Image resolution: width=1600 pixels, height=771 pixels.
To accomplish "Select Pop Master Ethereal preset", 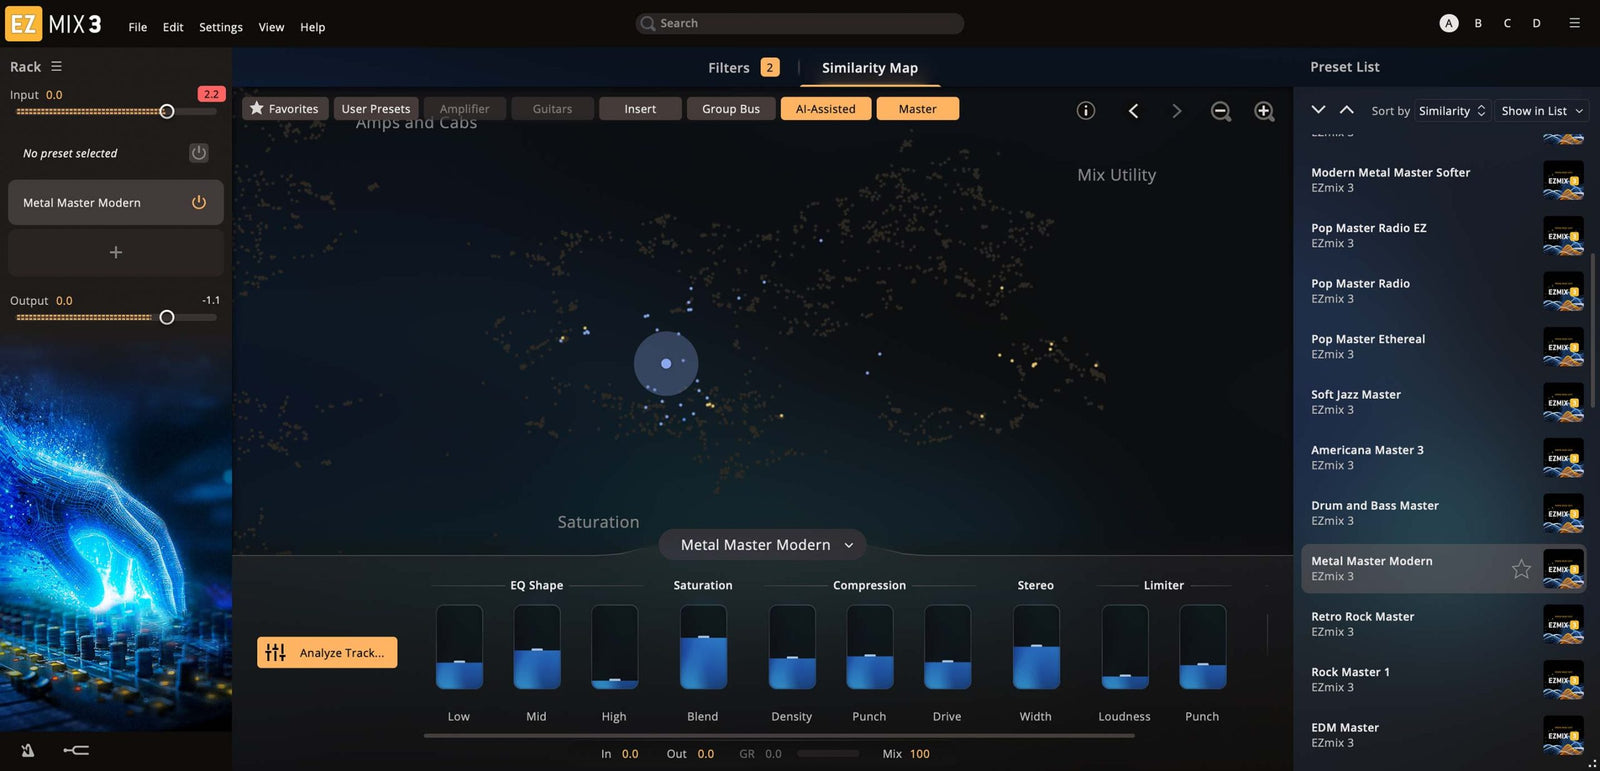I will click(x=1446, y=346).
